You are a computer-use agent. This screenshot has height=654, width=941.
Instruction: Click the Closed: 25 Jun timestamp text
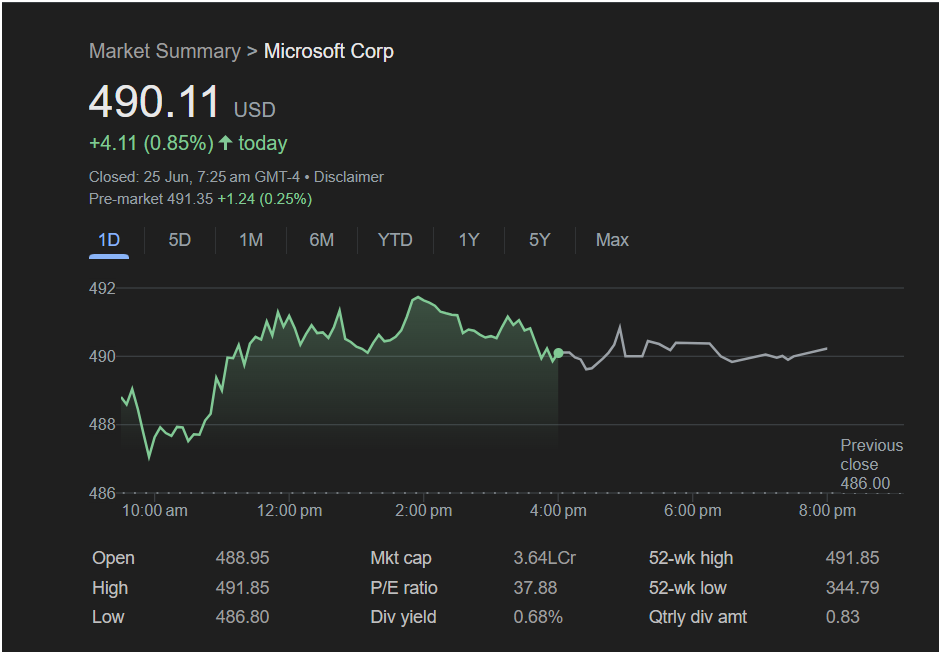pyautogui.click(x=194, y=177)
